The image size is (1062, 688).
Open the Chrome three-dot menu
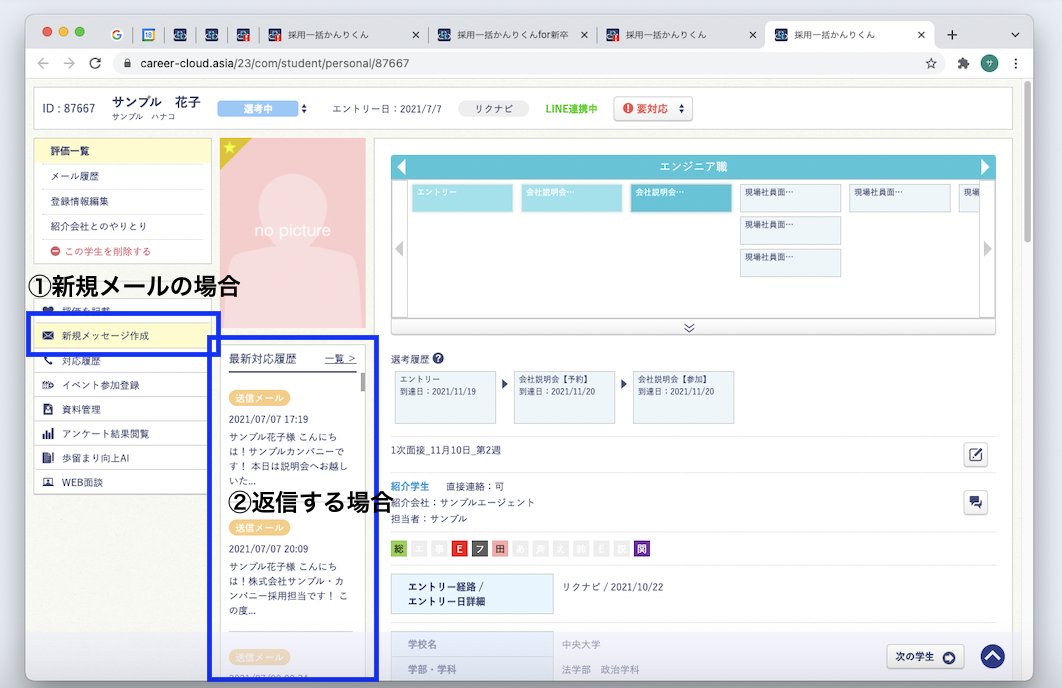click(1015, 63)
